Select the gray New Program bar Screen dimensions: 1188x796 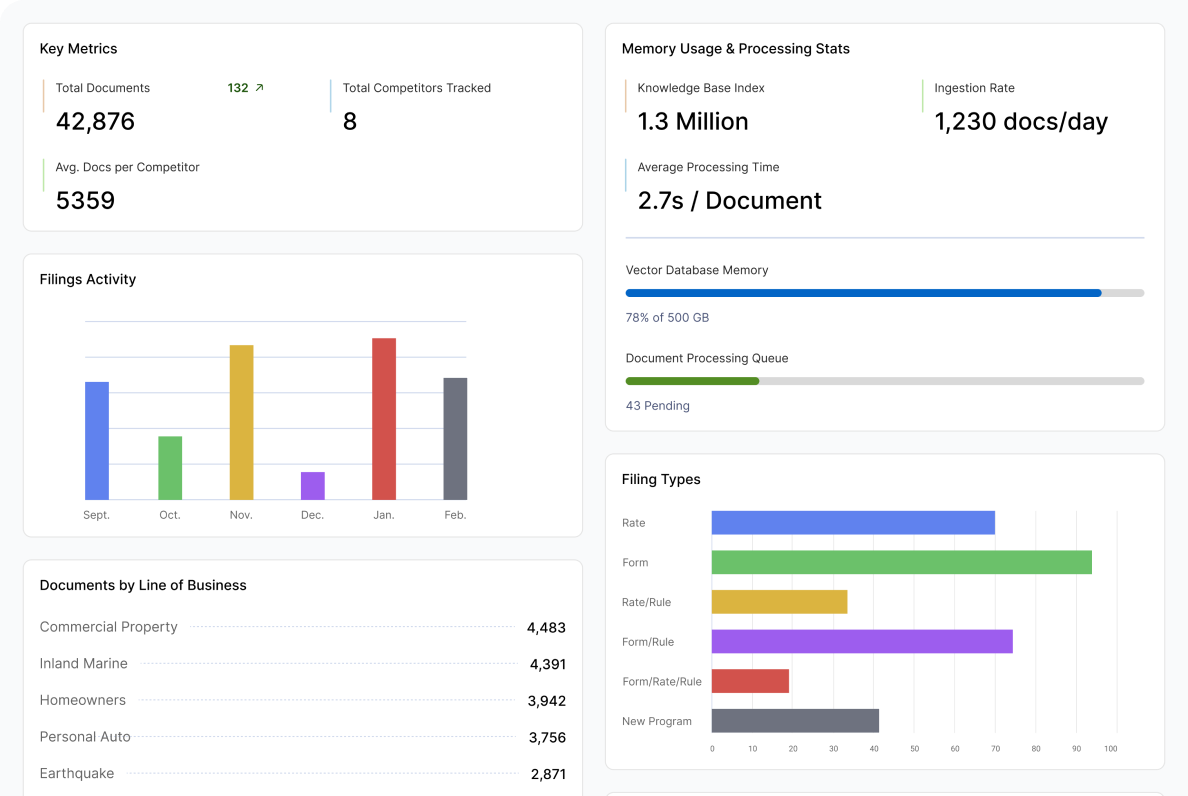click(795, 721)
